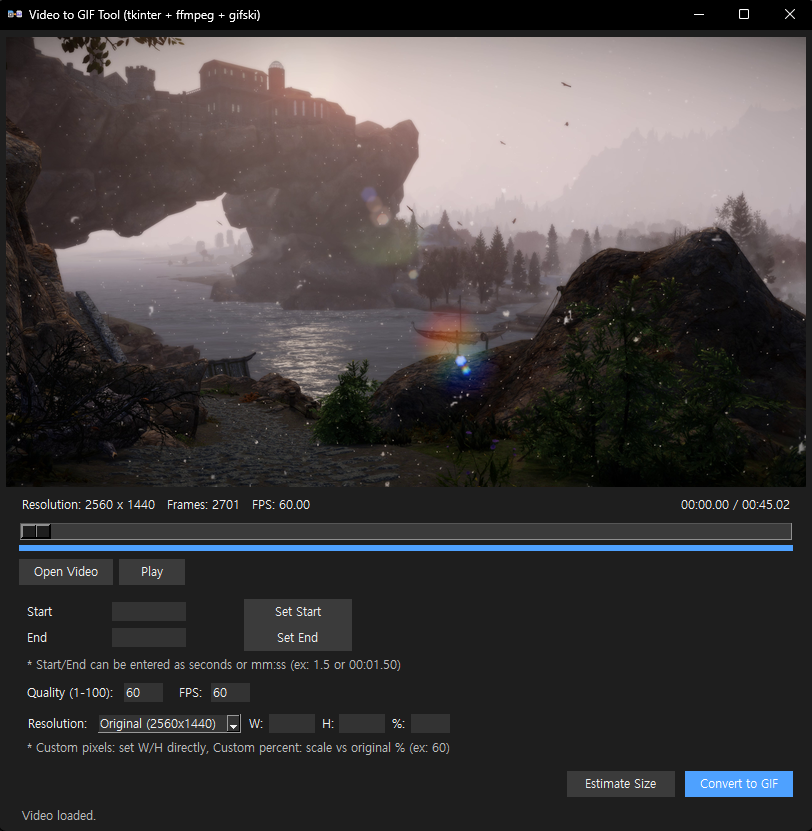The width and height of the screenshot is (812, 831).
Task: Click the blue trim range bar
Action: pos(406,548)
